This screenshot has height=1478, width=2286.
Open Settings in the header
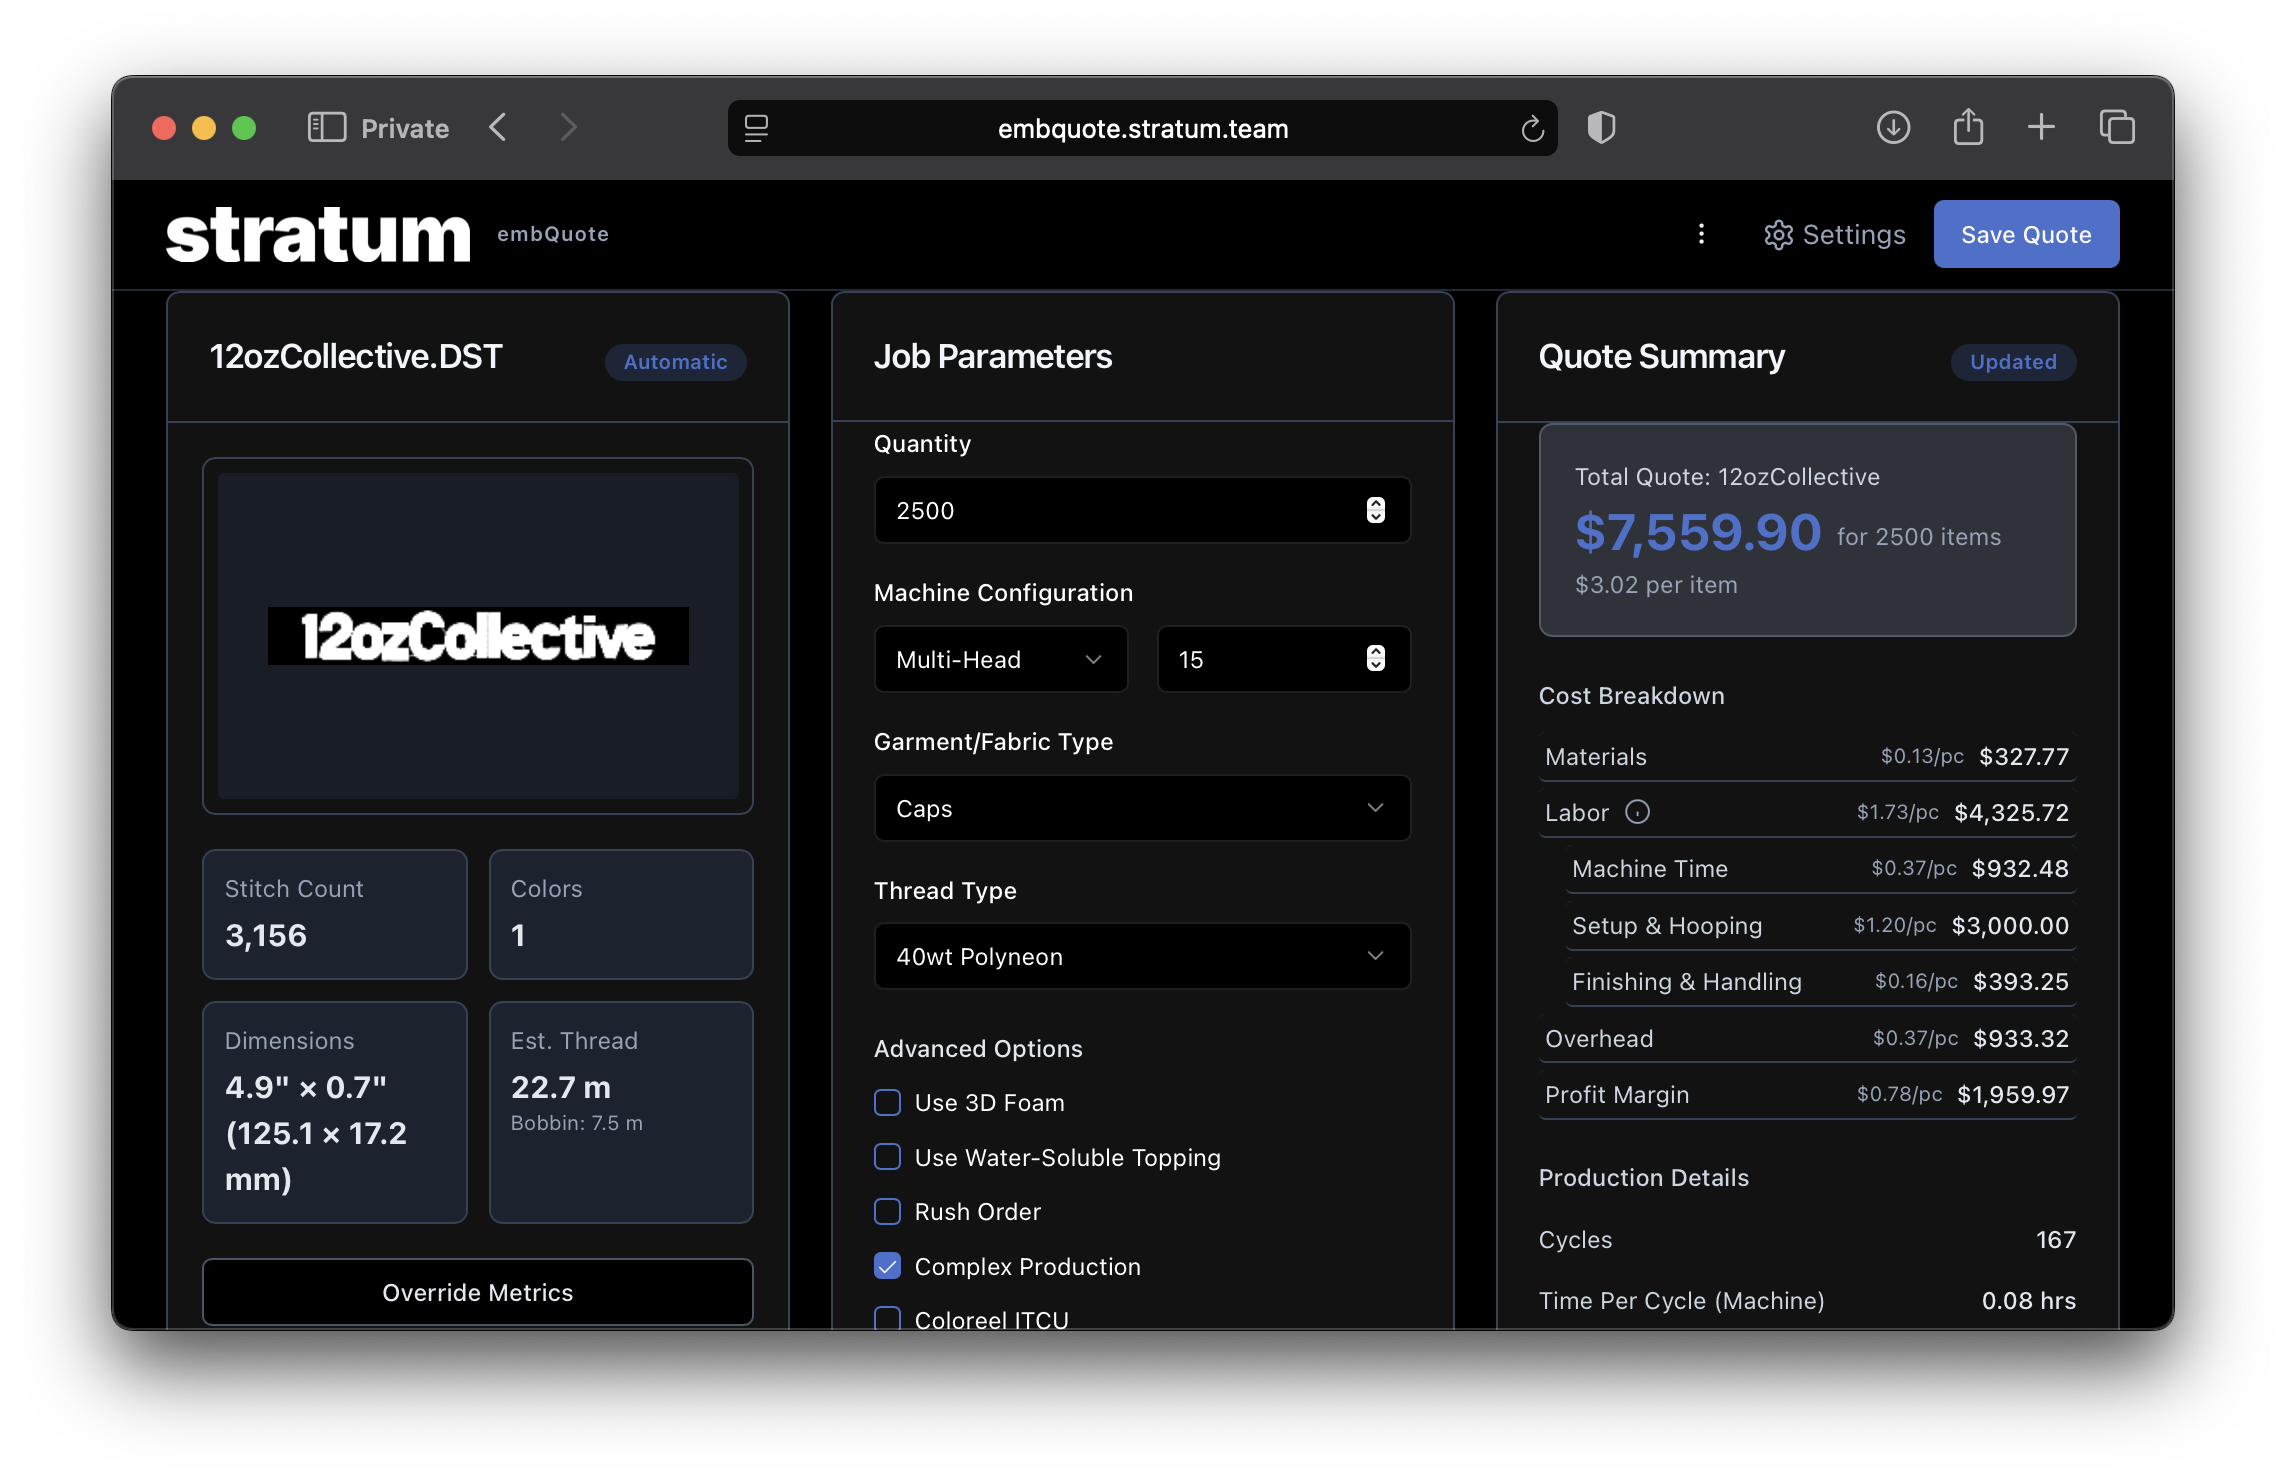pos(1835,234)
